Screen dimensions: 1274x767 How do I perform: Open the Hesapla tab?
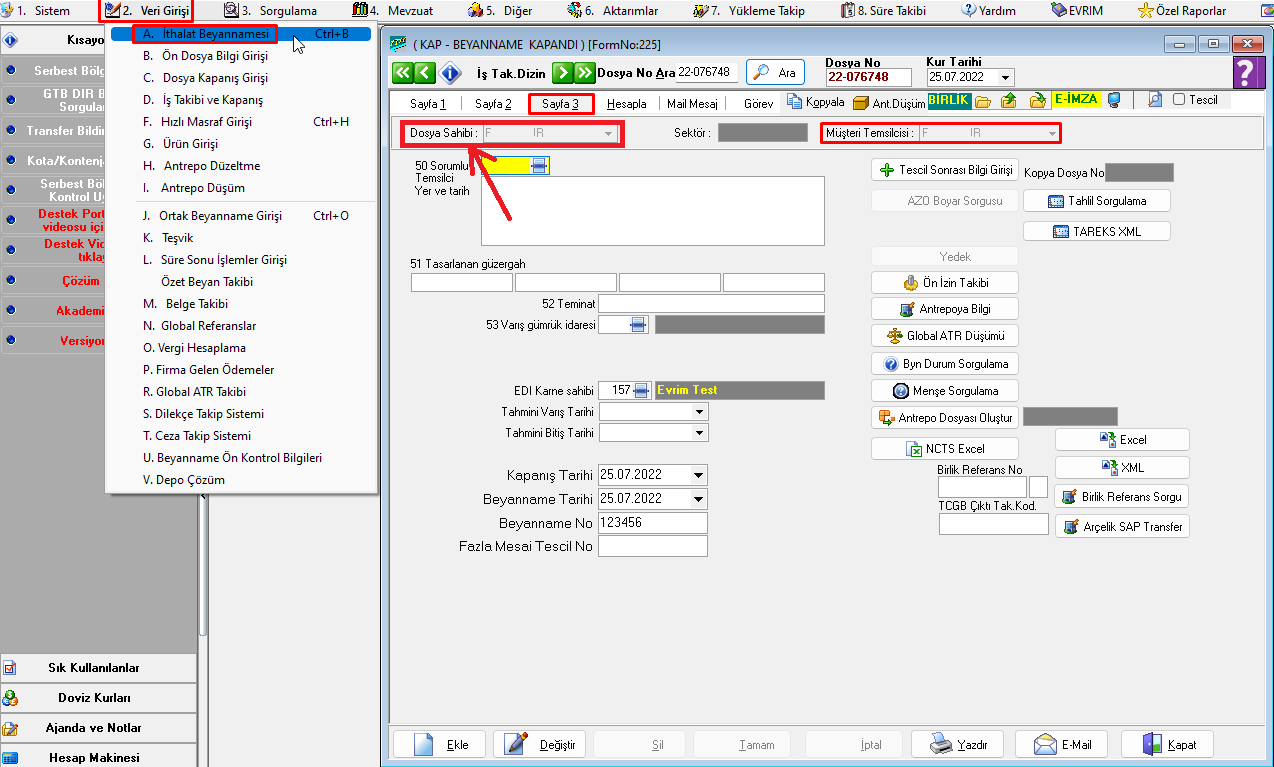coord(627,104)
